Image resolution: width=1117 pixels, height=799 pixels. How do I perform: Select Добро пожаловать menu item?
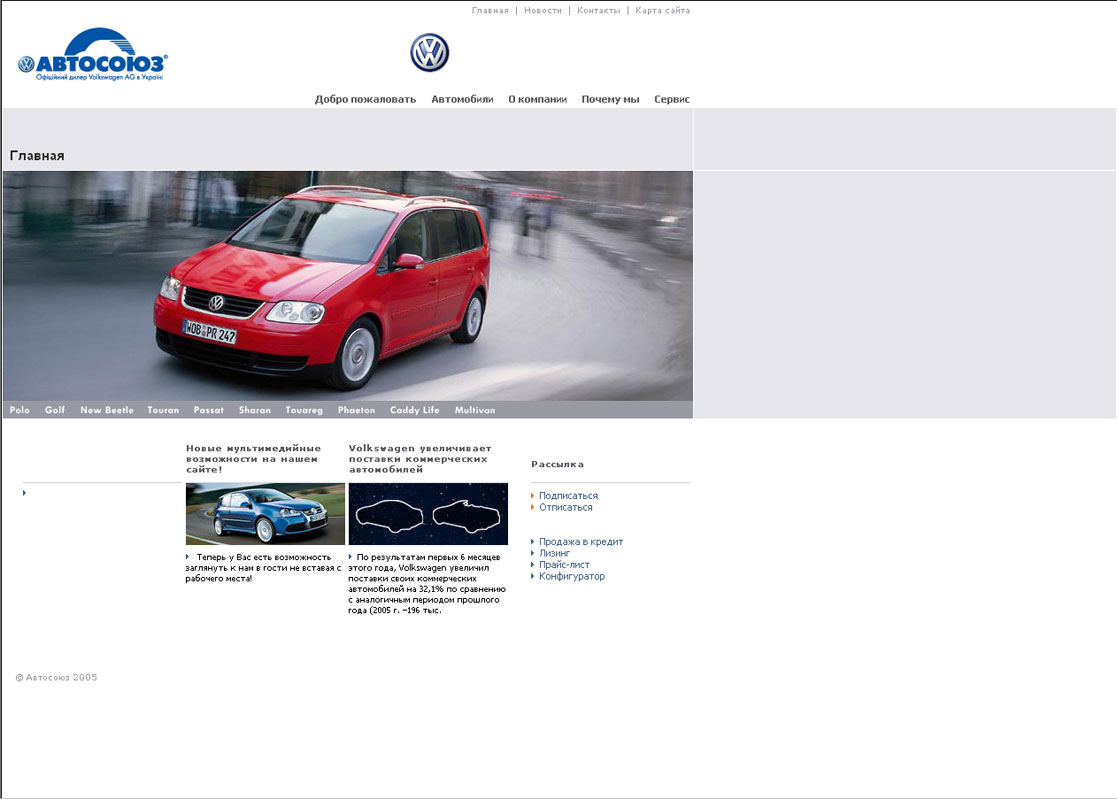click(365, 99)
